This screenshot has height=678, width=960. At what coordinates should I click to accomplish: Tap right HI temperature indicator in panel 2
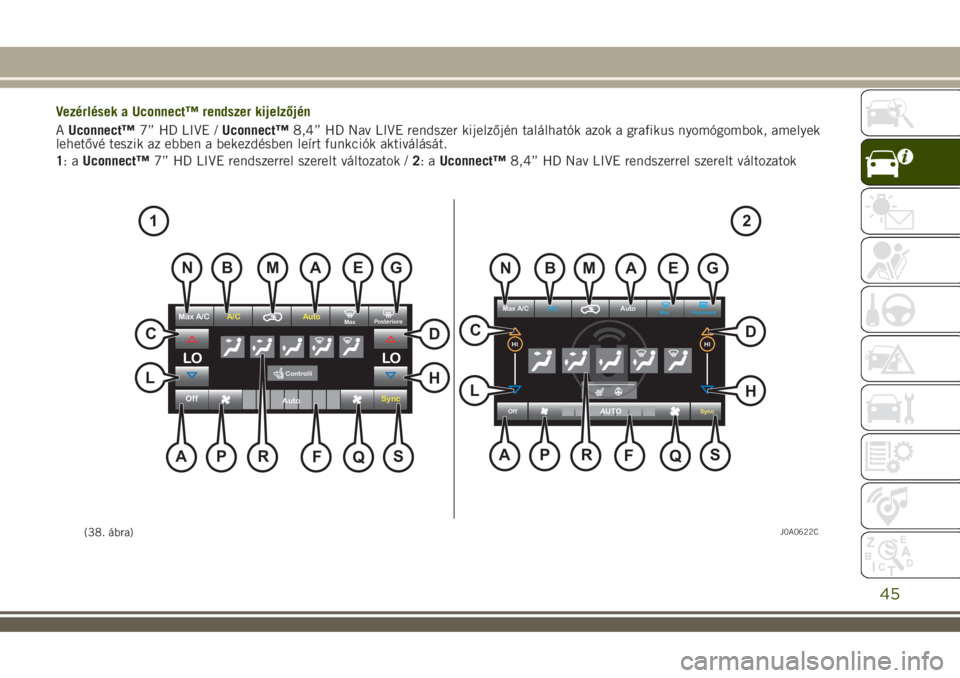[707, 345]
